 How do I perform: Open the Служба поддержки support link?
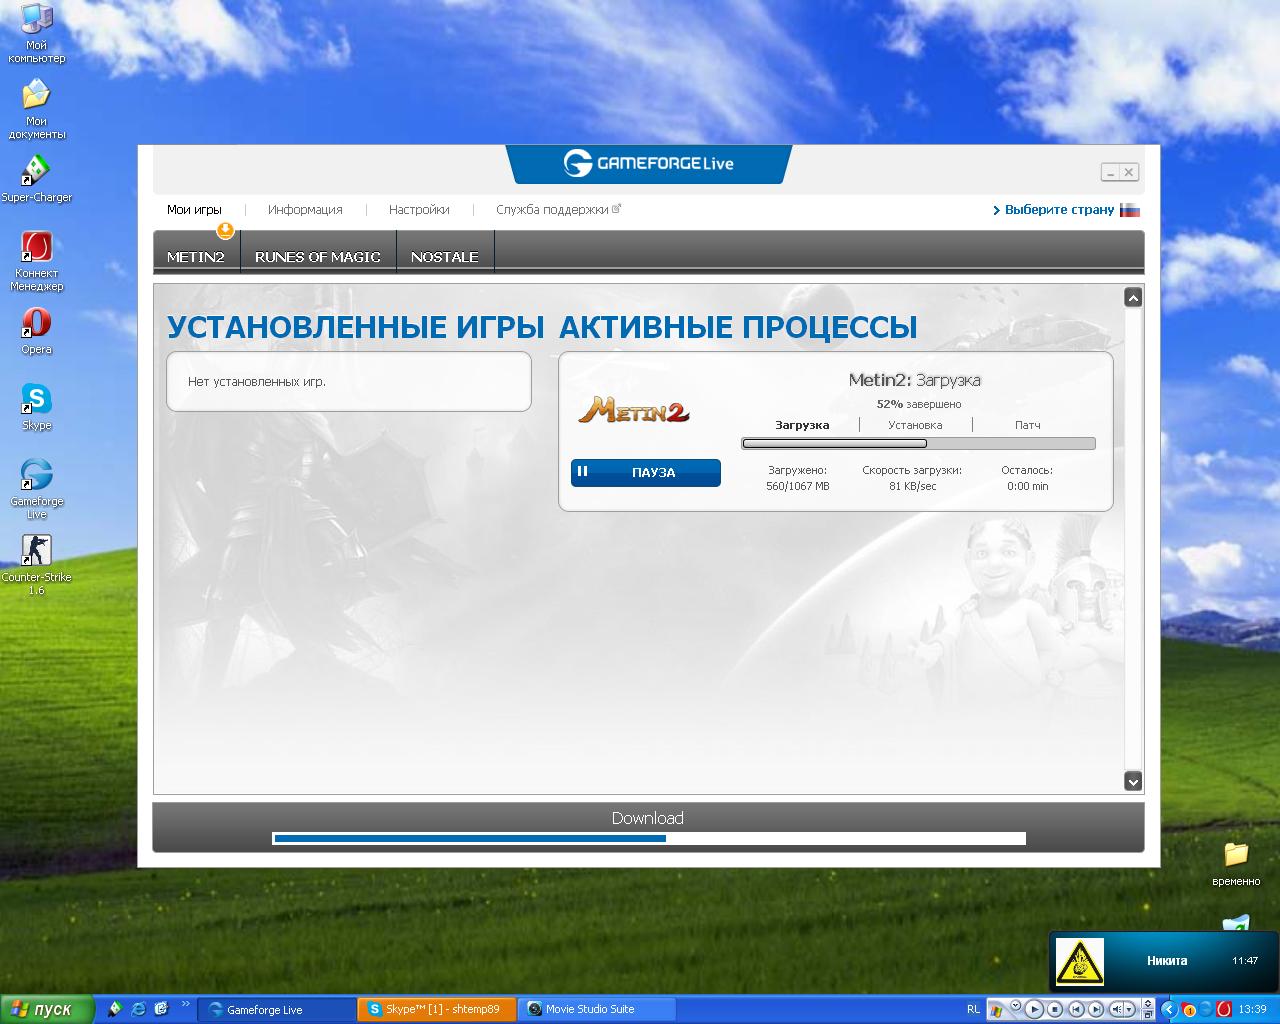pyautogui.click(x=558, y=210)
